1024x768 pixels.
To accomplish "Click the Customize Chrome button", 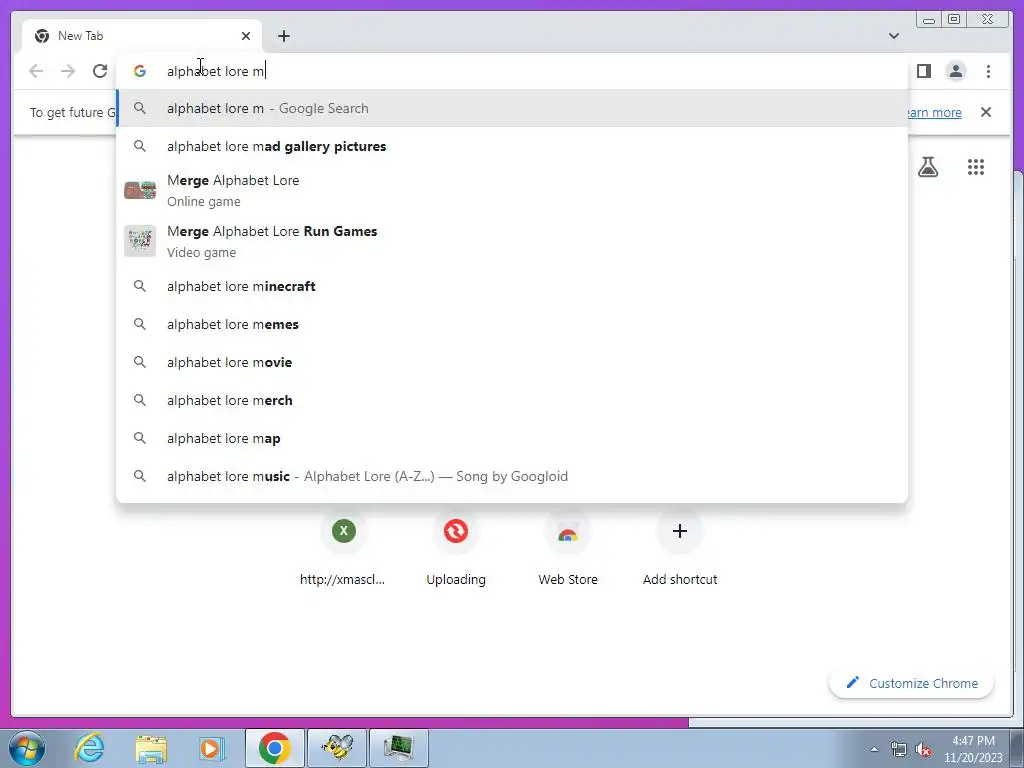I will point(912,683).
